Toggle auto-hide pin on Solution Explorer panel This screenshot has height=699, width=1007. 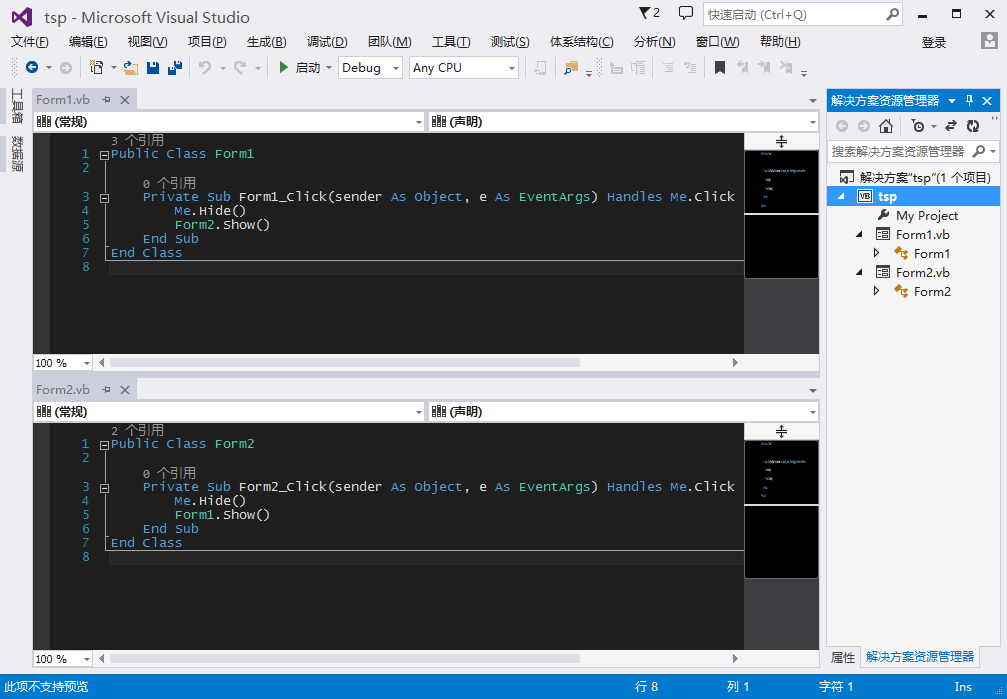point(969,101)
